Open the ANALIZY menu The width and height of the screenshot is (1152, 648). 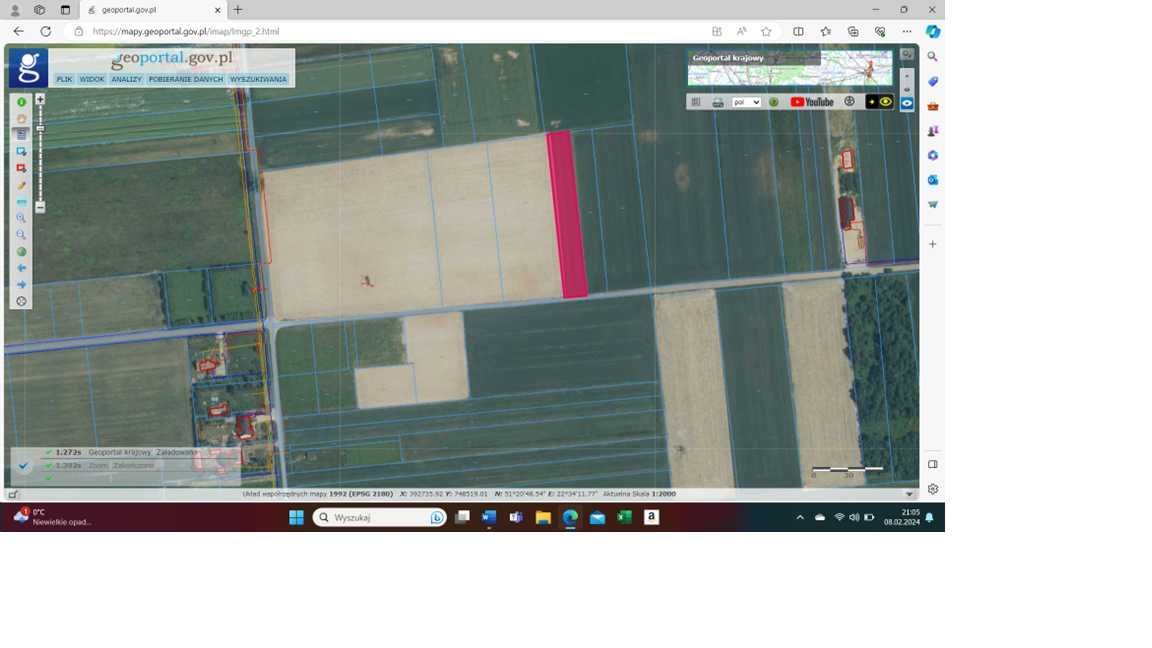(x=126, y=79)
